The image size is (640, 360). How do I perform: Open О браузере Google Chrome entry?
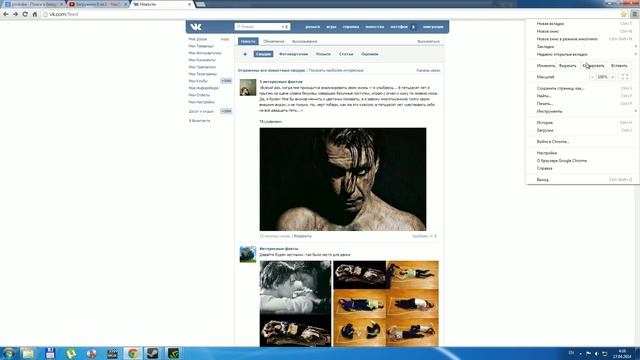point(582,160)
